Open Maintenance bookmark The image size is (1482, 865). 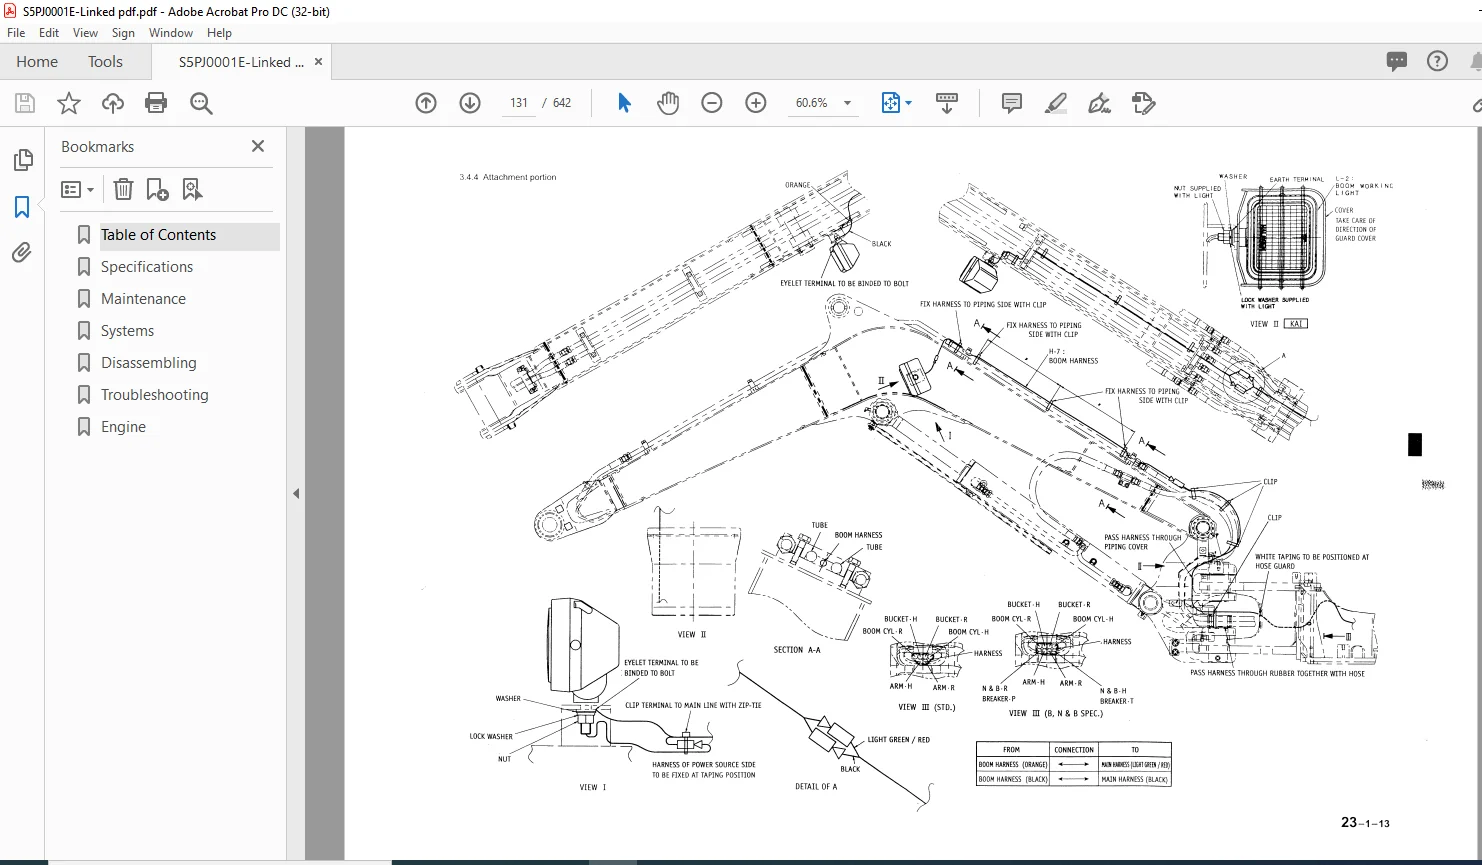click(x=143, y=299)
